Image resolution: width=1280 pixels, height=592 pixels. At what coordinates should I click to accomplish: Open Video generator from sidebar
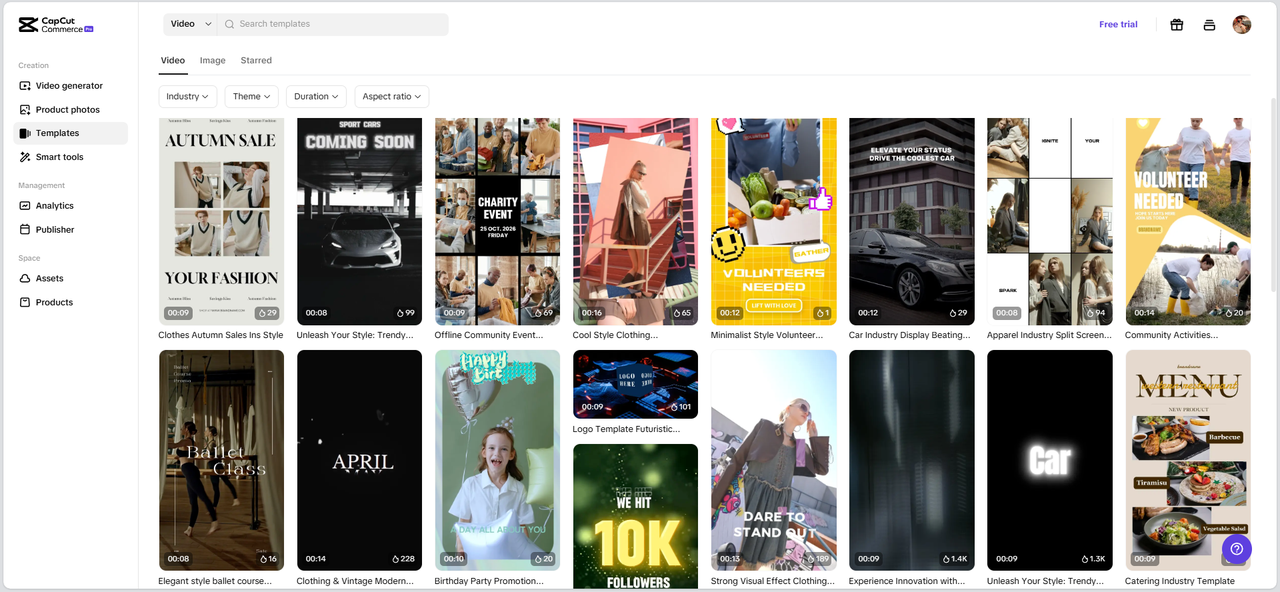coord(69,86)
